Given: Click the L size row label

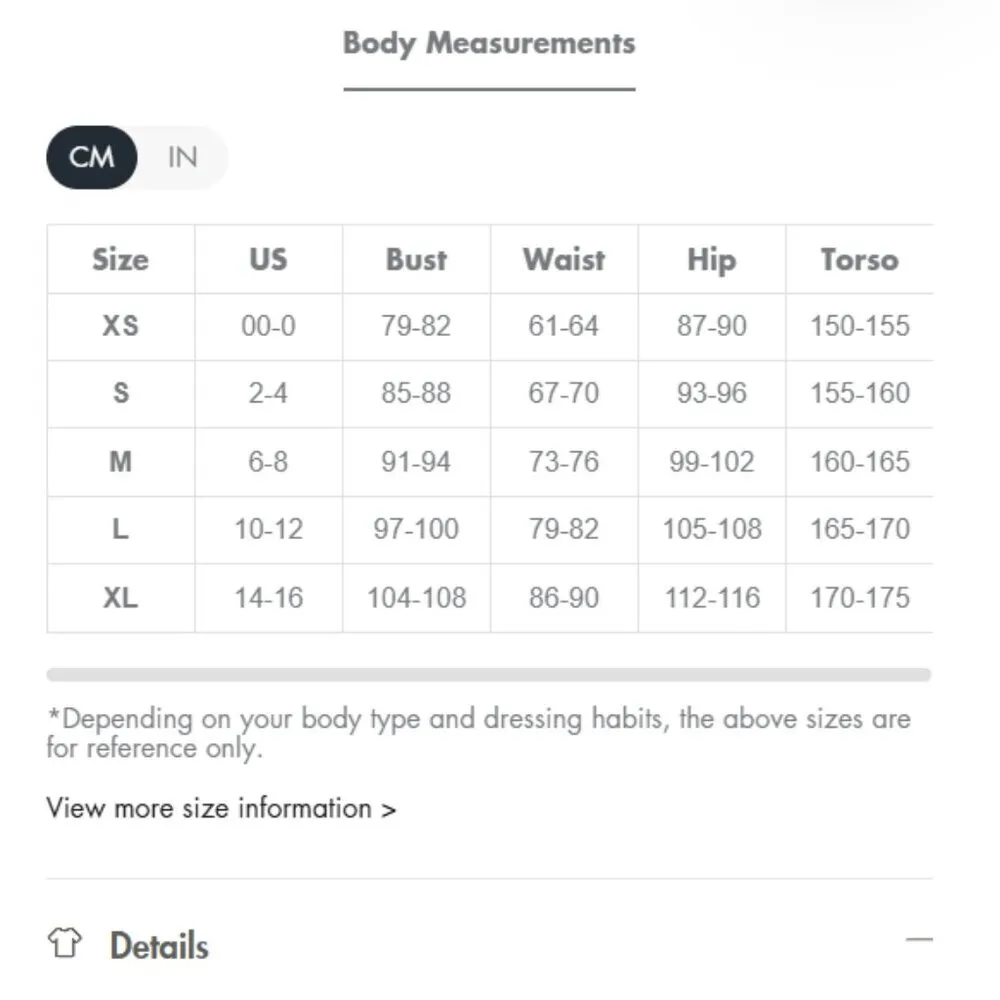Looking at the screenshot, I should pyautogui.click(x=120, y=529).
